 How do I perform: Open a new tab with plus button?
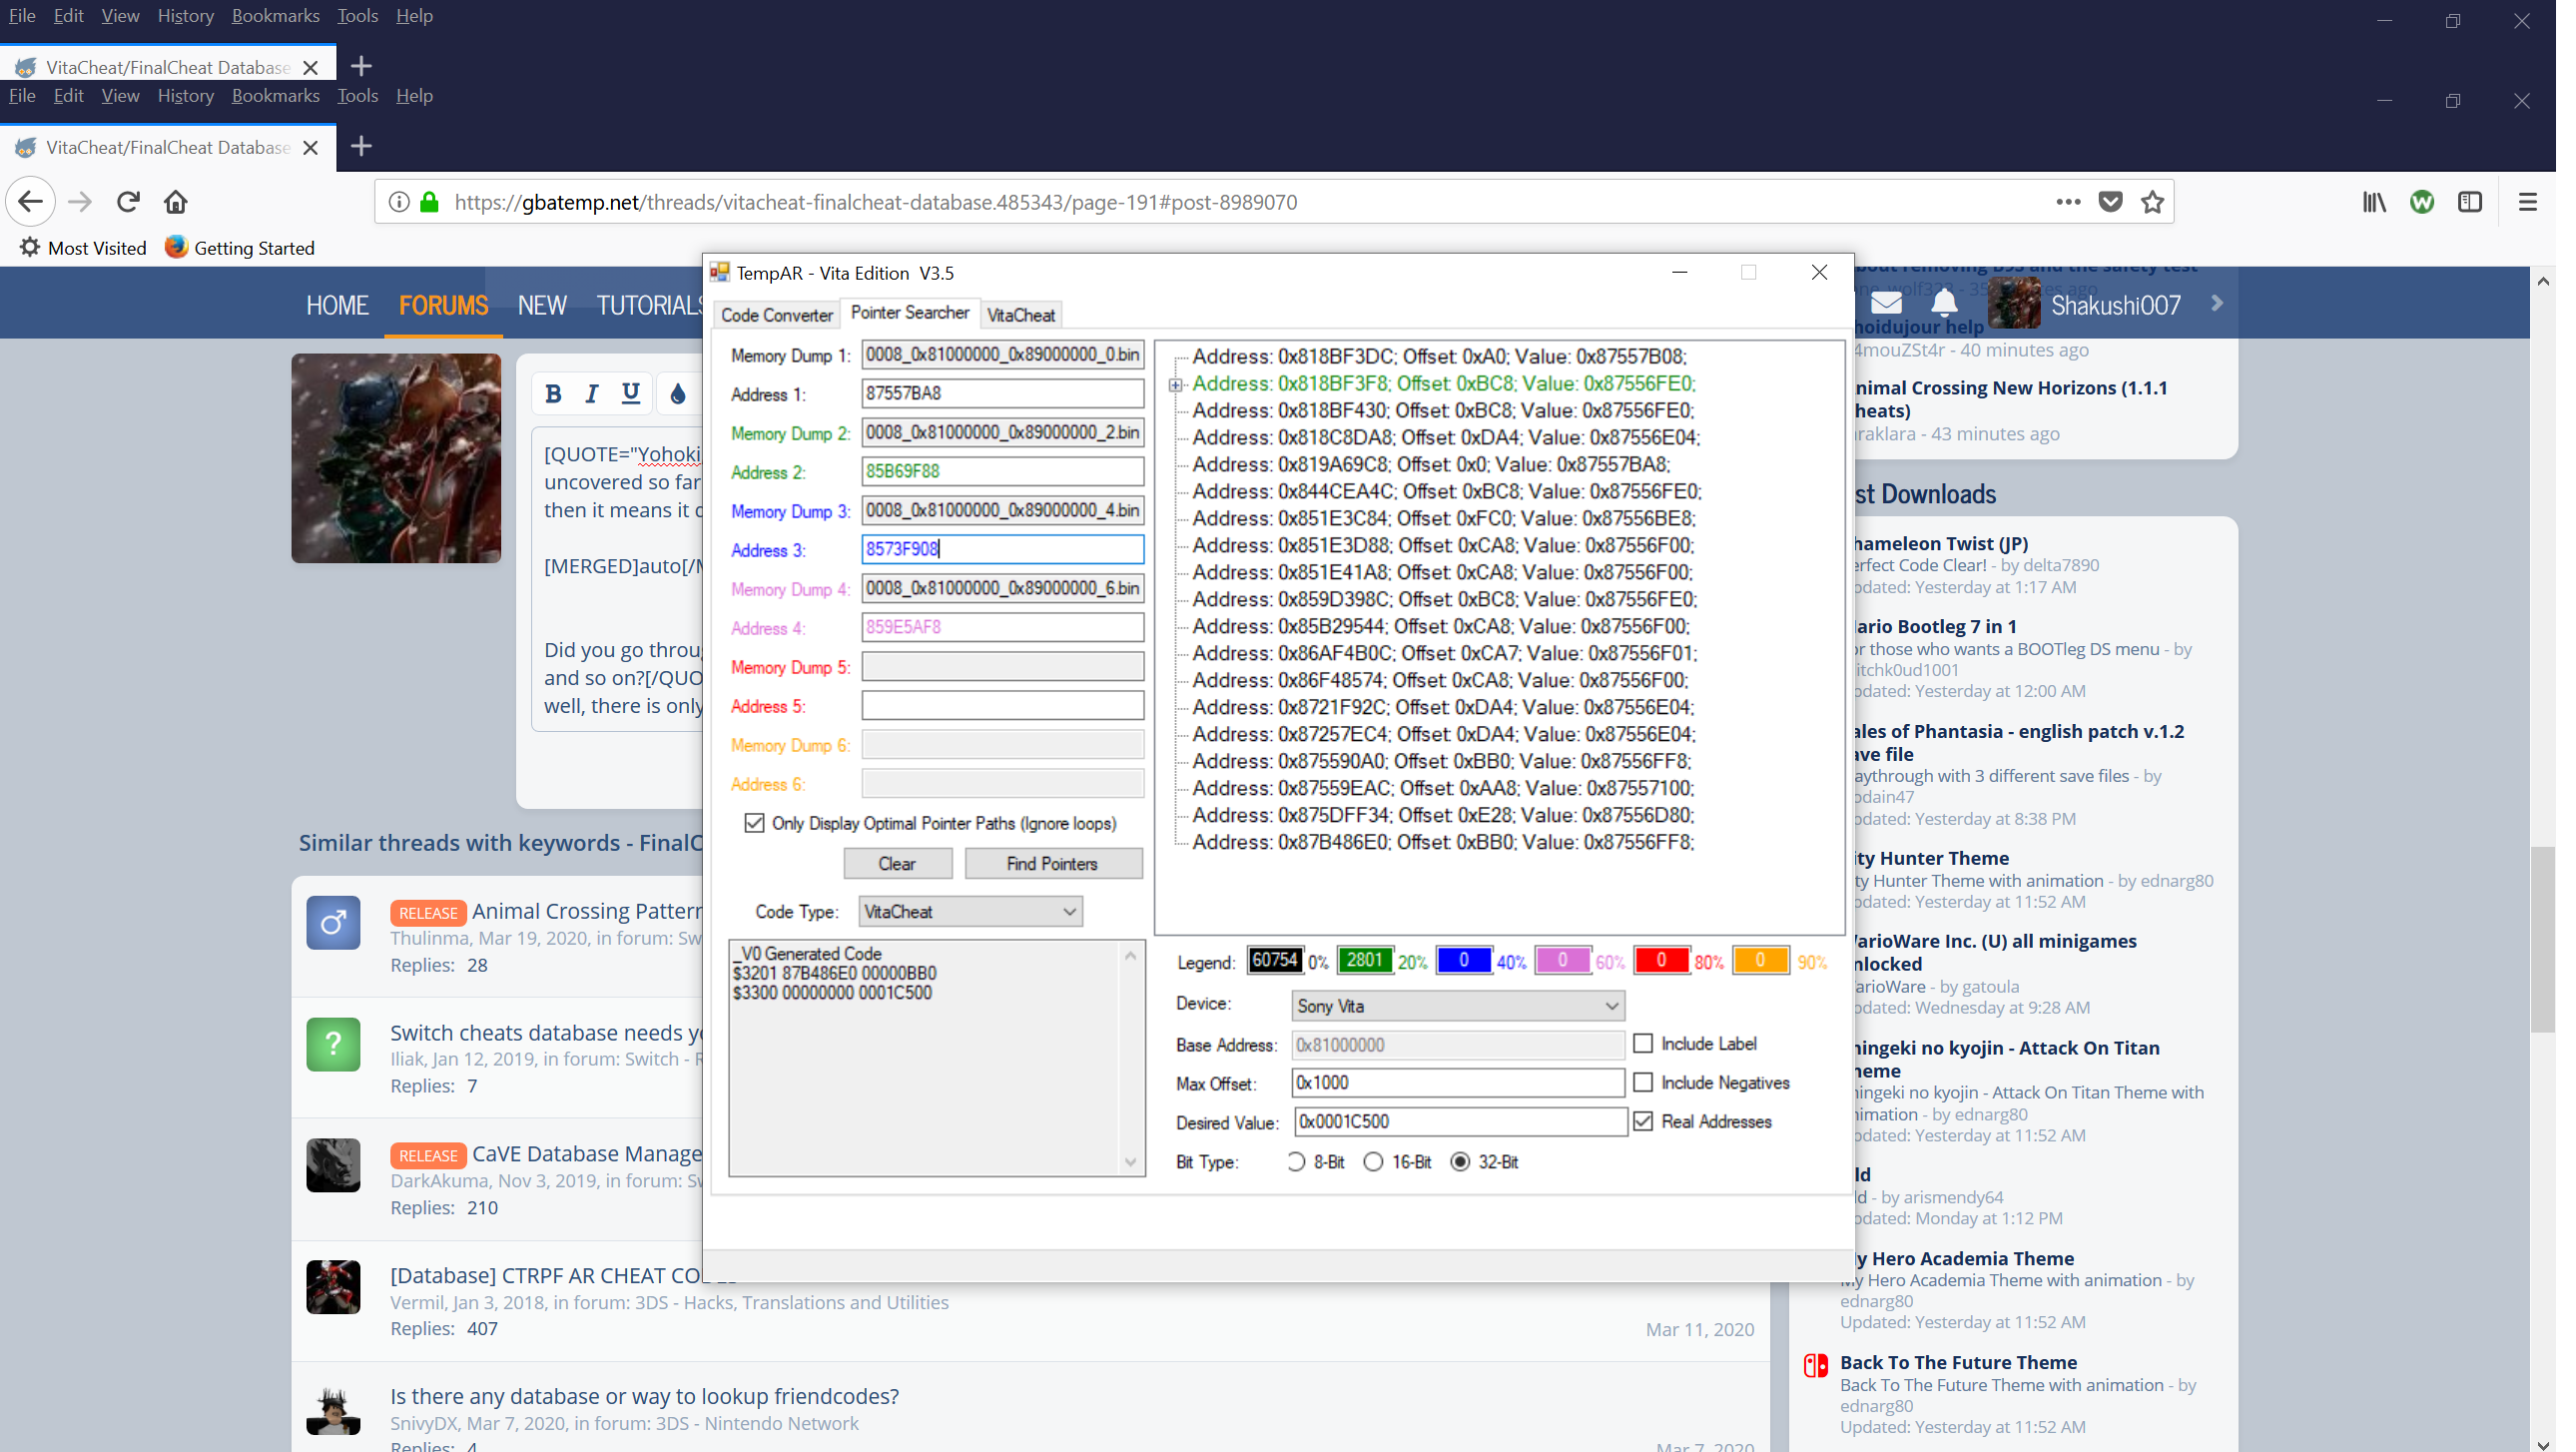click(x=361, y=146)
